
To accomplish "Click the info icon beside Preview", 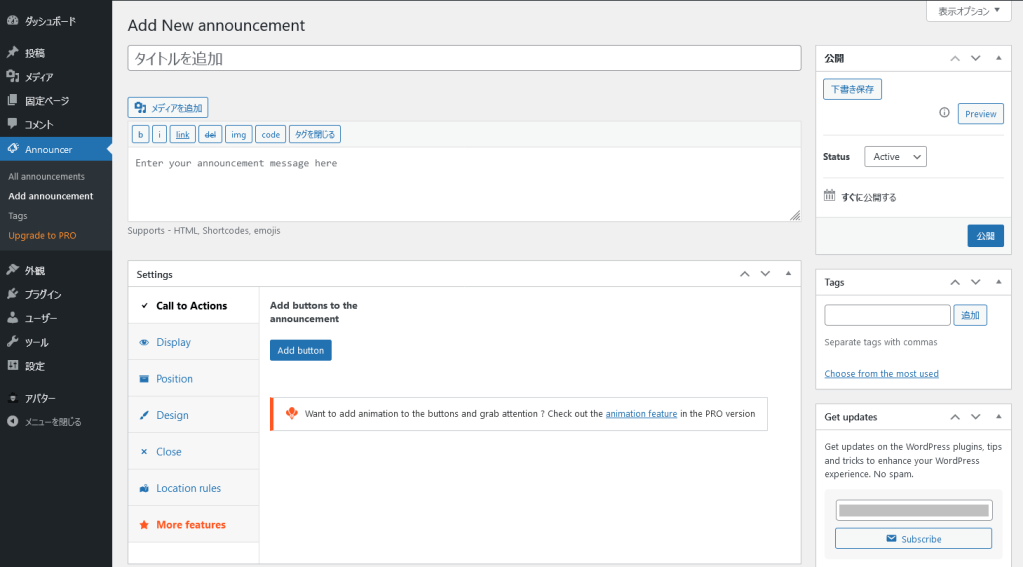I will click(x=944, y=113).
